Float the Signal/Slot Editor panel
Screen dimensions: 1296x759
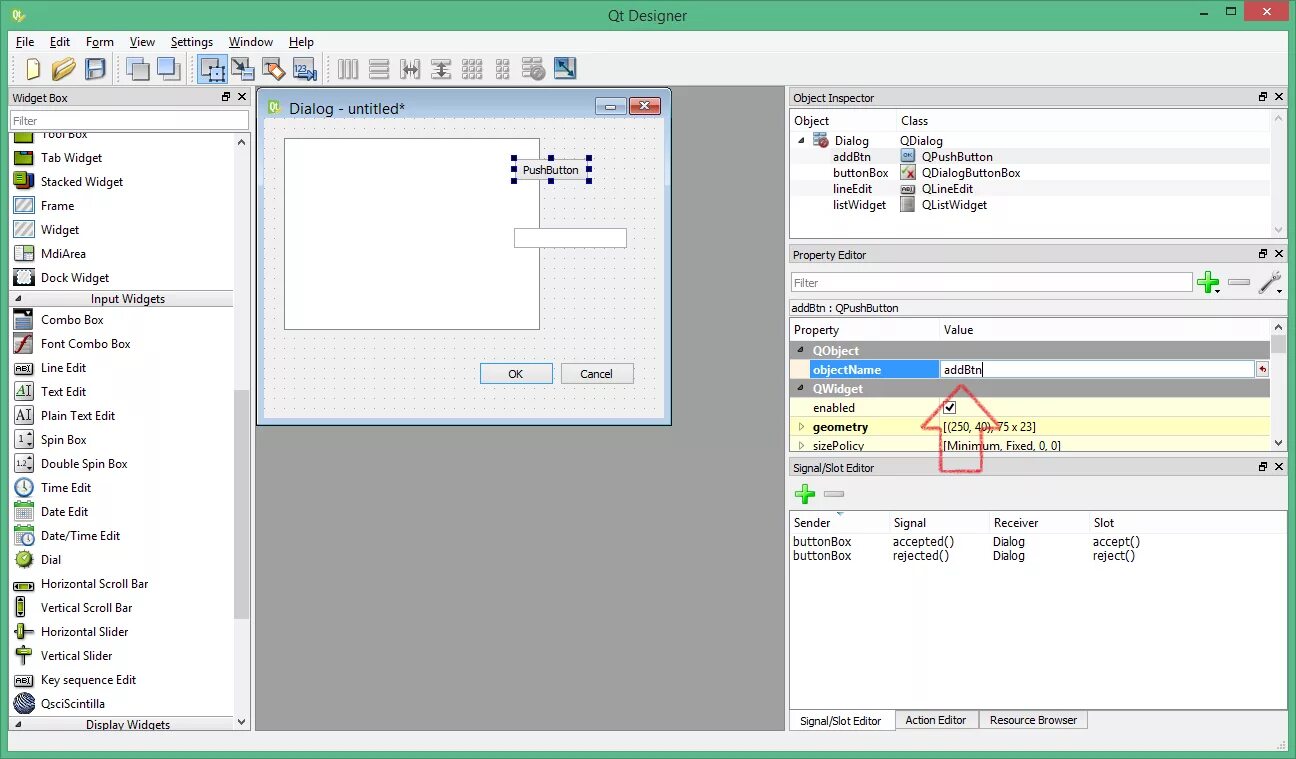click(1263, 467)
